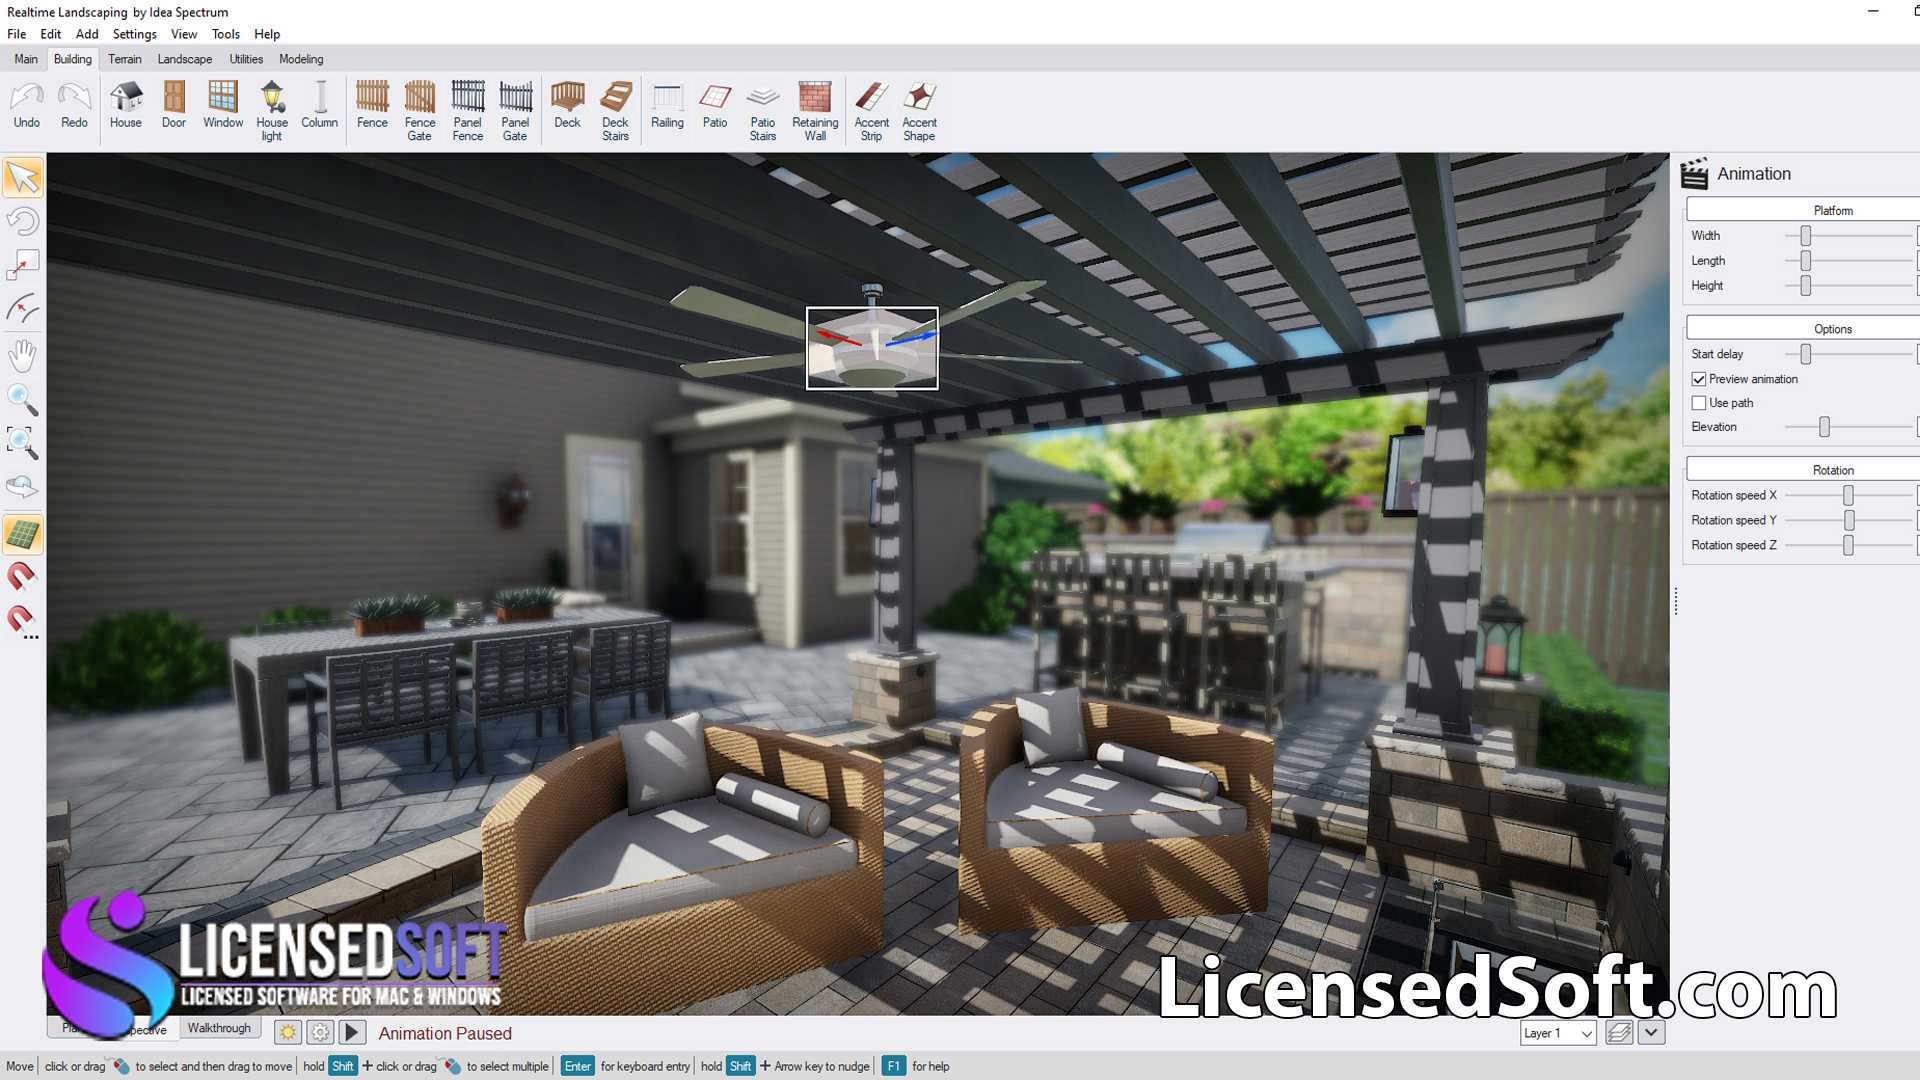Click the Retaining Wall tool

[x=815, y=109]
